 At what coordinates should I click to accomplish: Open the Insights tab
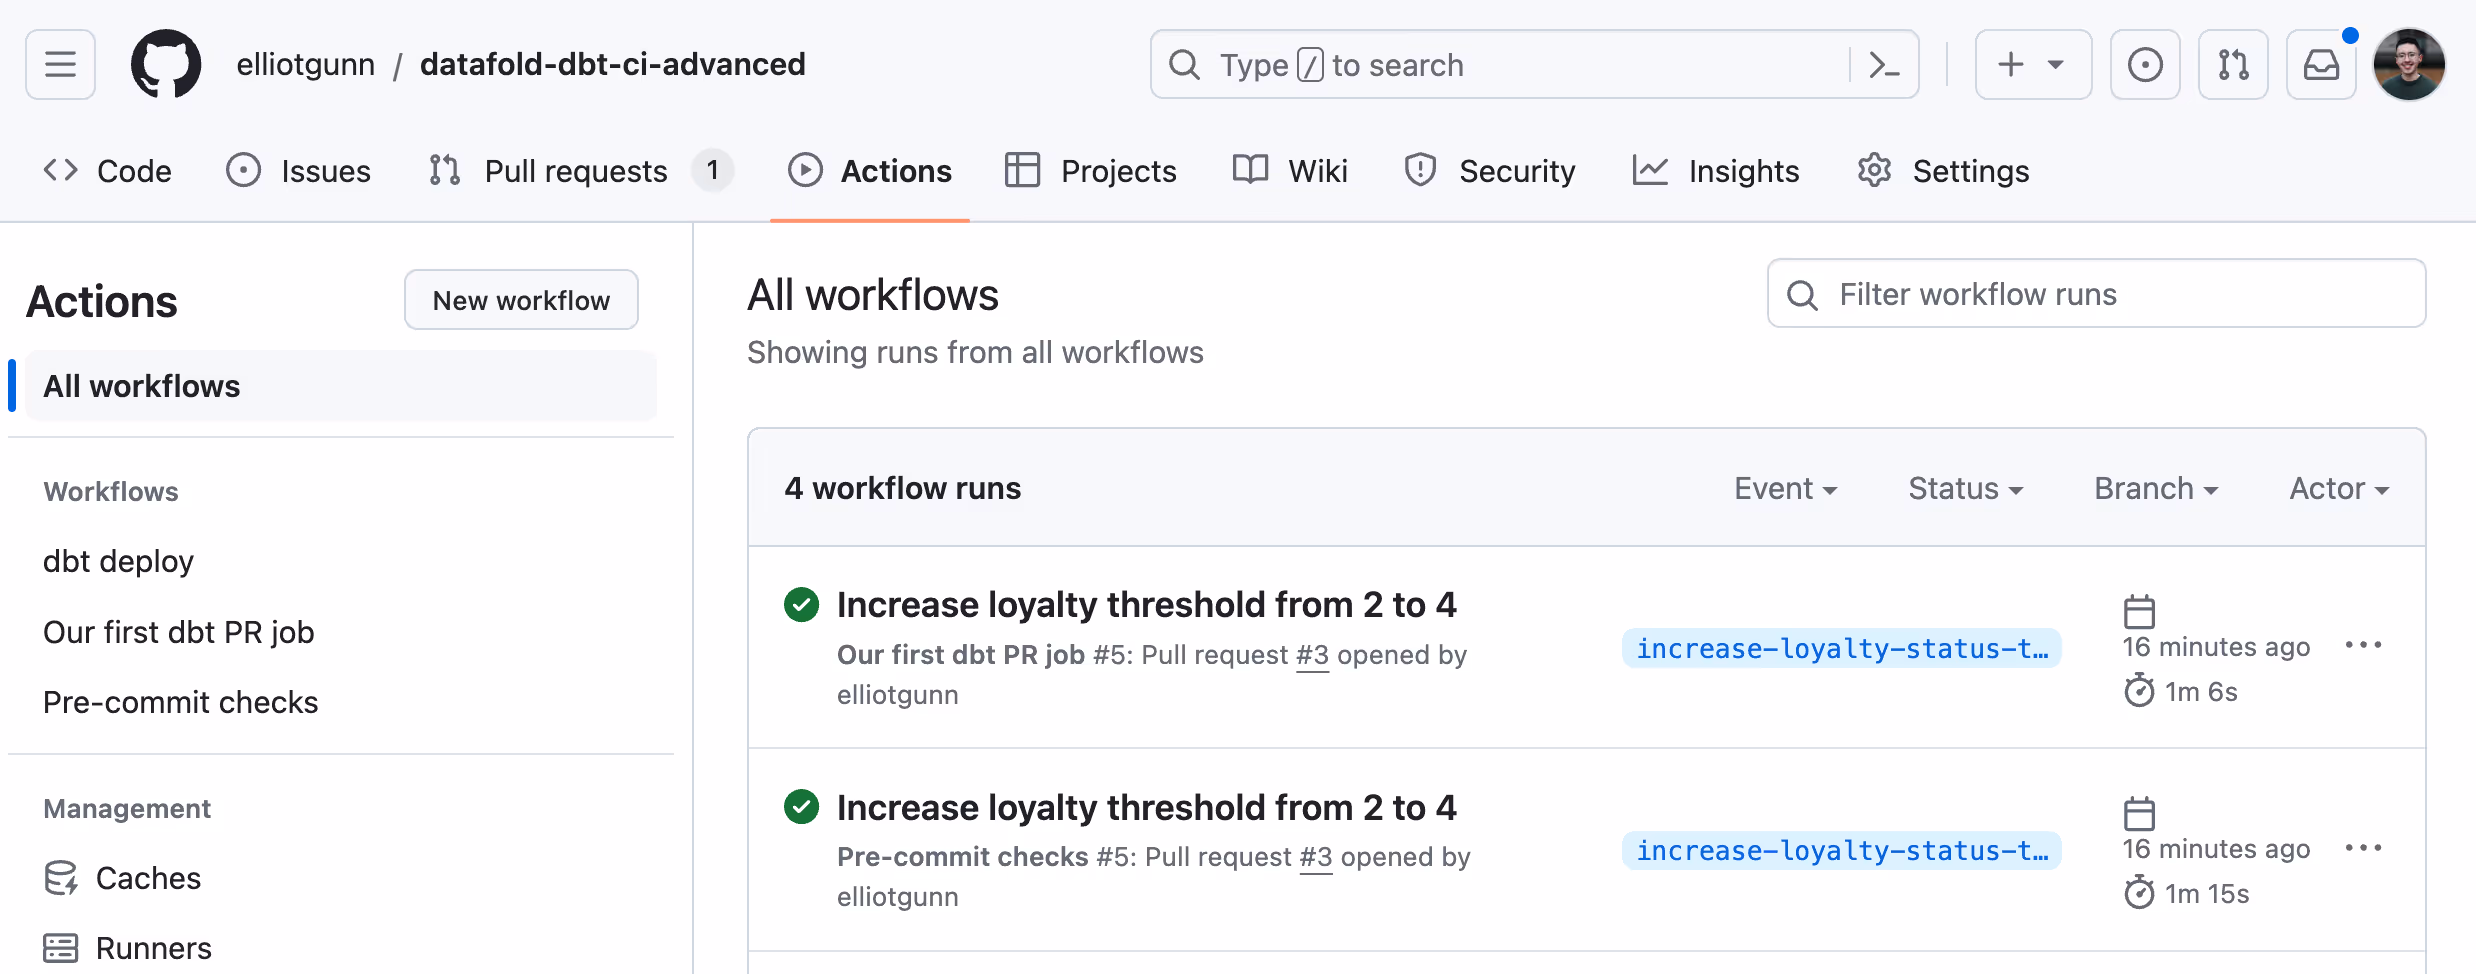click(x=1716, y=171)
